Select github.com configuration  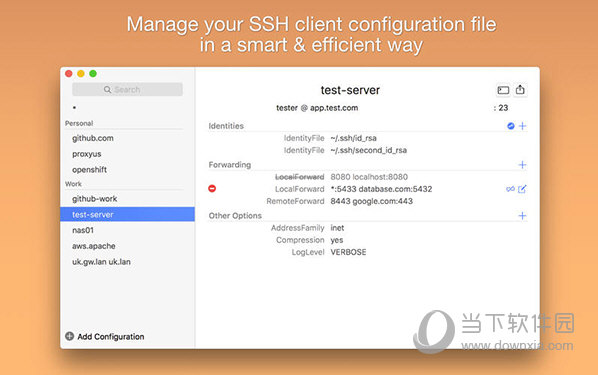point(93,138)
